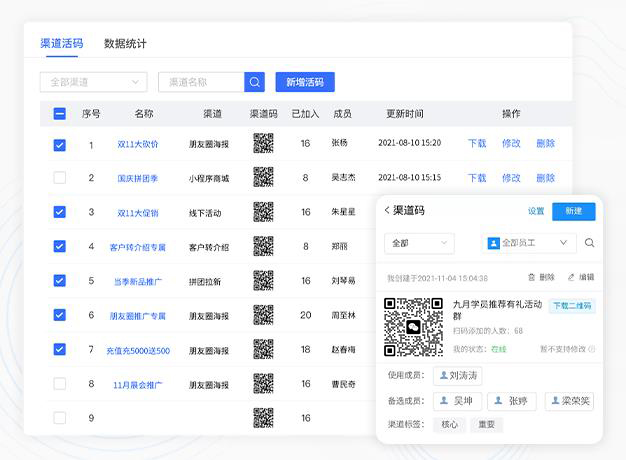Download row 1 双11大砍价 code
The height and width of the screenshot is (460, 626).
(477, 143)
